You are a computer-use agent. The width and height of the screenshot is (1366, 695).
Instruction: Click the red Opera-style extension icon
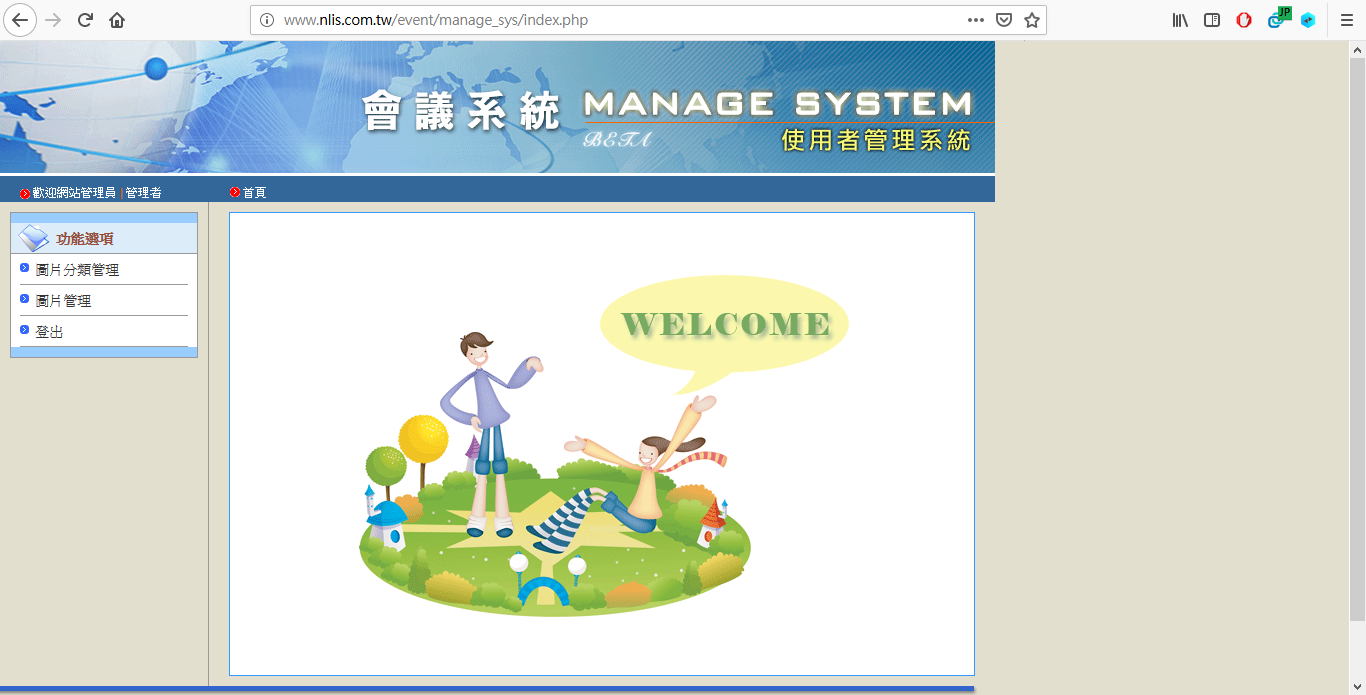(1244, 20)
